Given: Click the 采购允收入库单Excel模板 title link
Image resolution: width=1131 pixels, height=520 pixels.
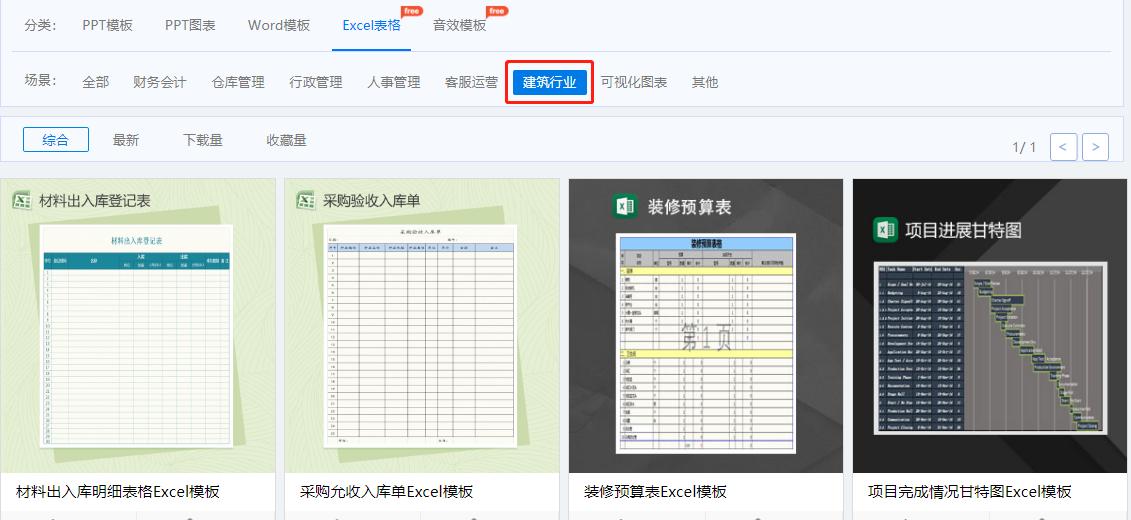Looking at the screenshot, I should 387,492.
